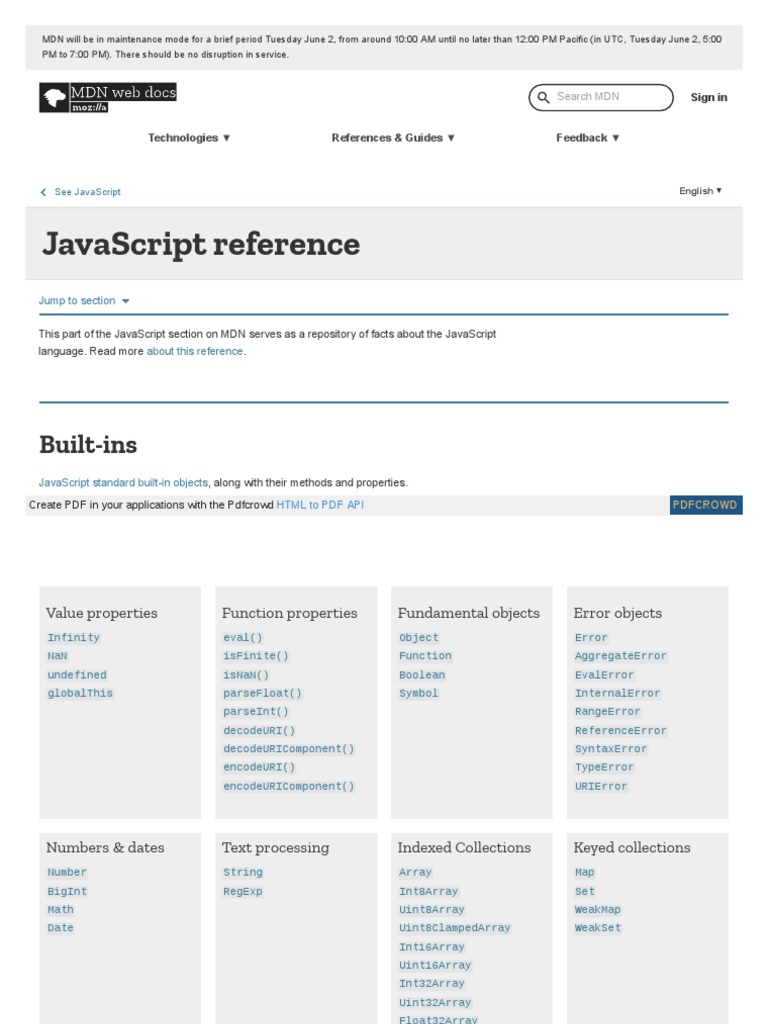Open the Feedback menu
The width and height of the screenshot is (768, 1024).
coord(587,138)
